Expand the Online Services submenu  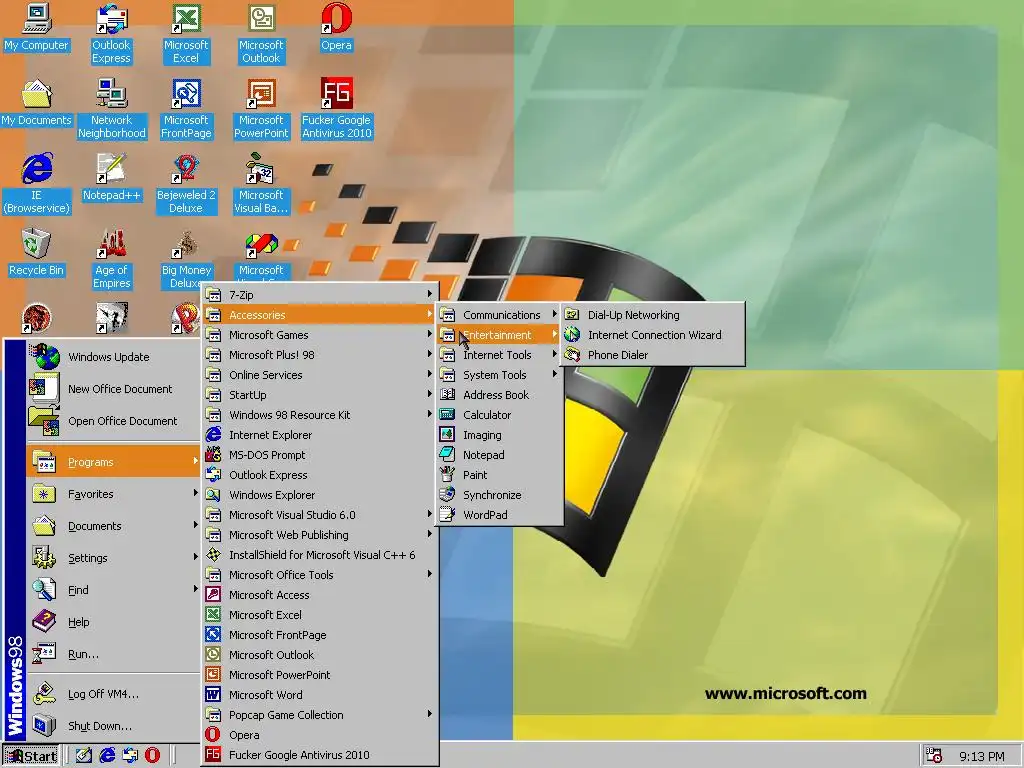click(320, 375)
